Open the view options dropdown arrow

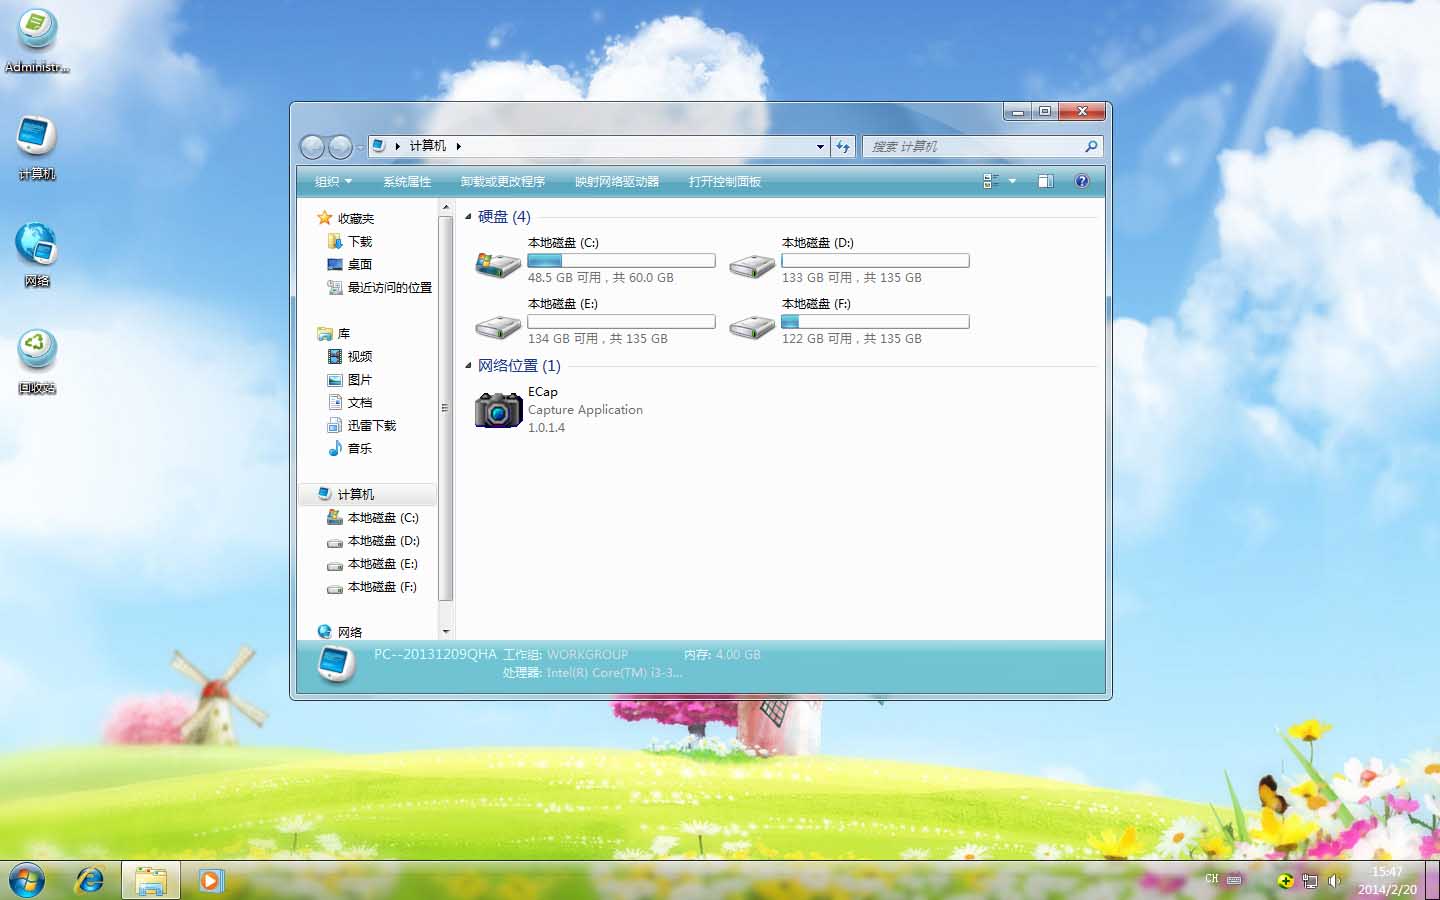pos(1013,181)
